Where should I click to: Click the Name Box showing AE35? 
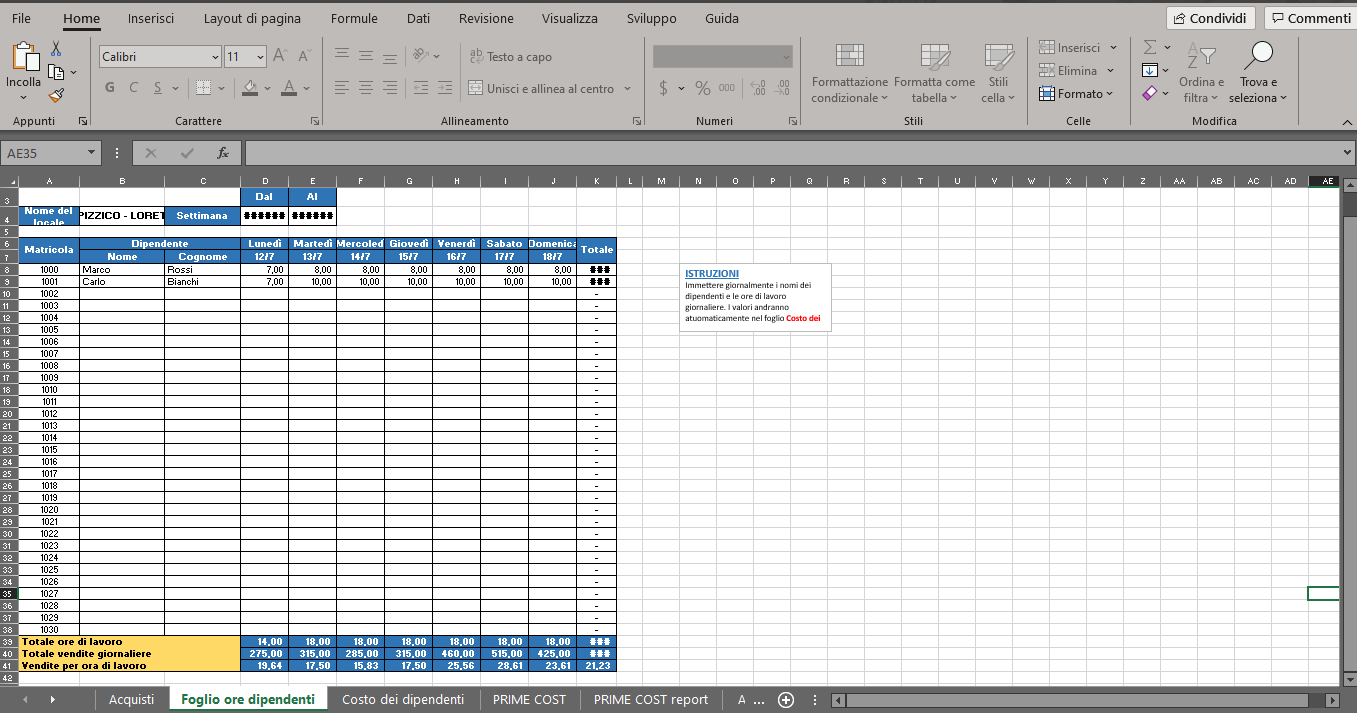44,153
